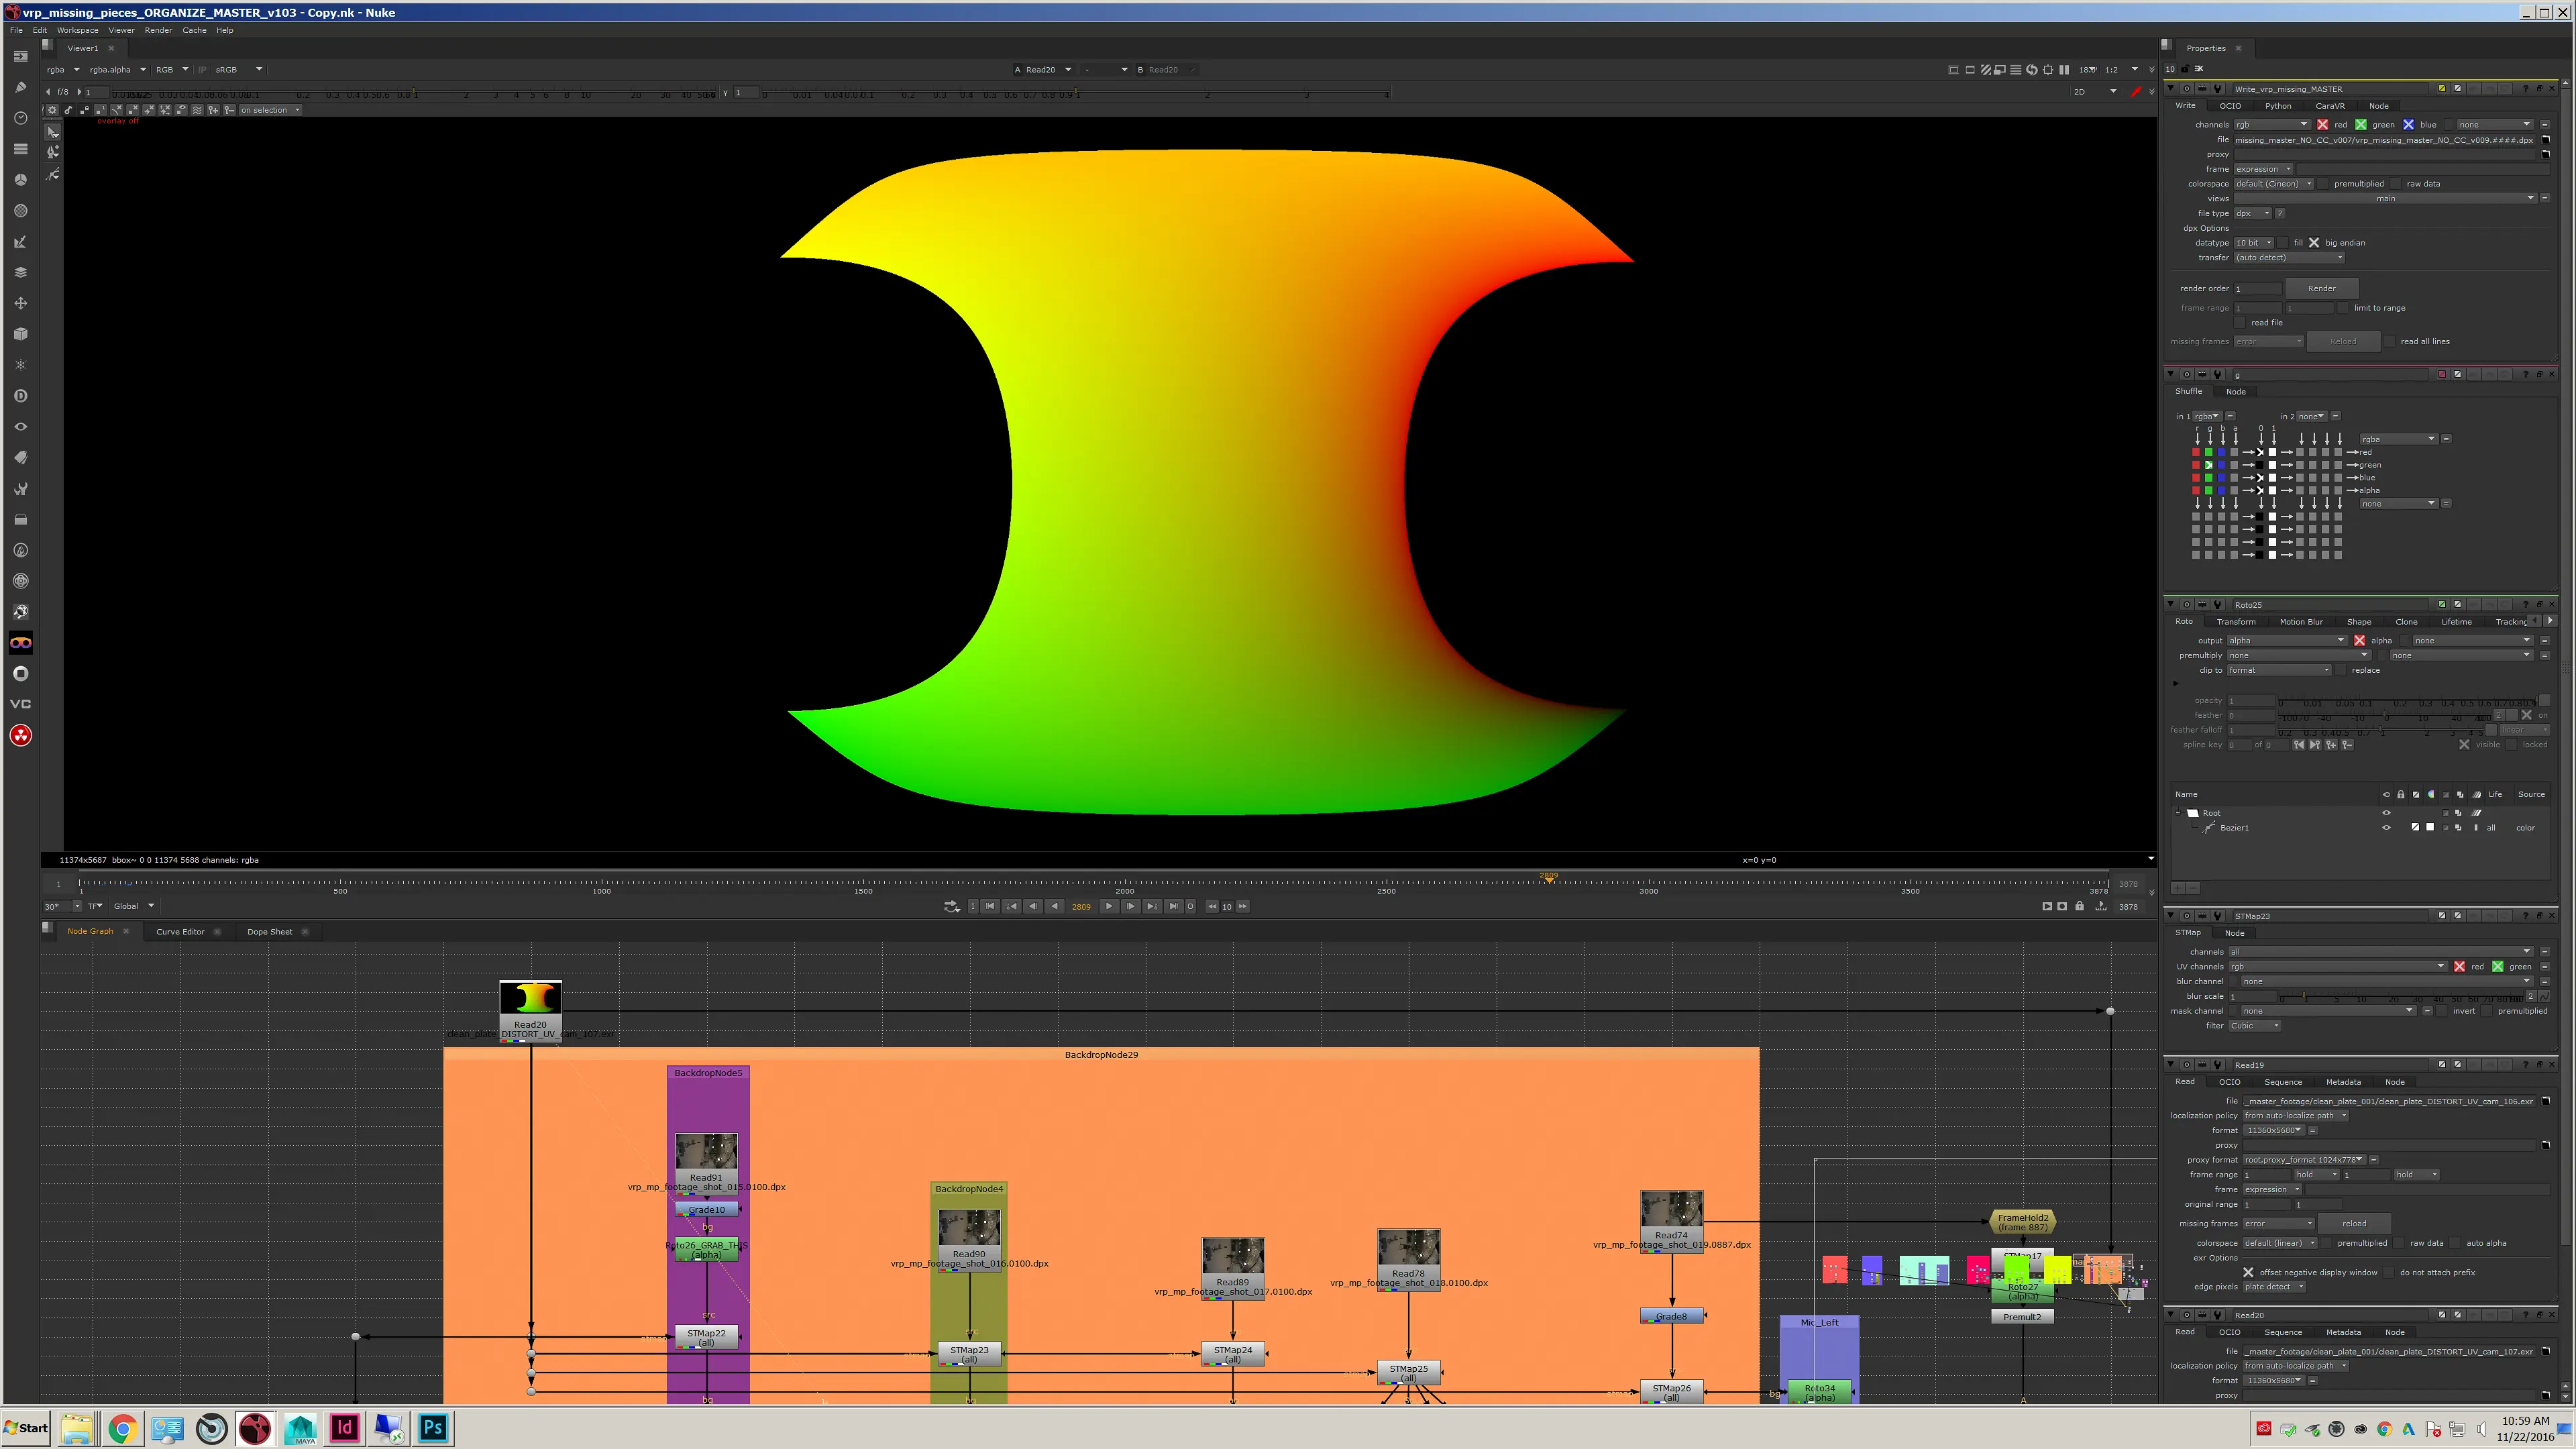The height and width of the screenshot is (1449, 2576).
Task: Select the arrow Select tool in viewer
Action: [x=53, y=132]
